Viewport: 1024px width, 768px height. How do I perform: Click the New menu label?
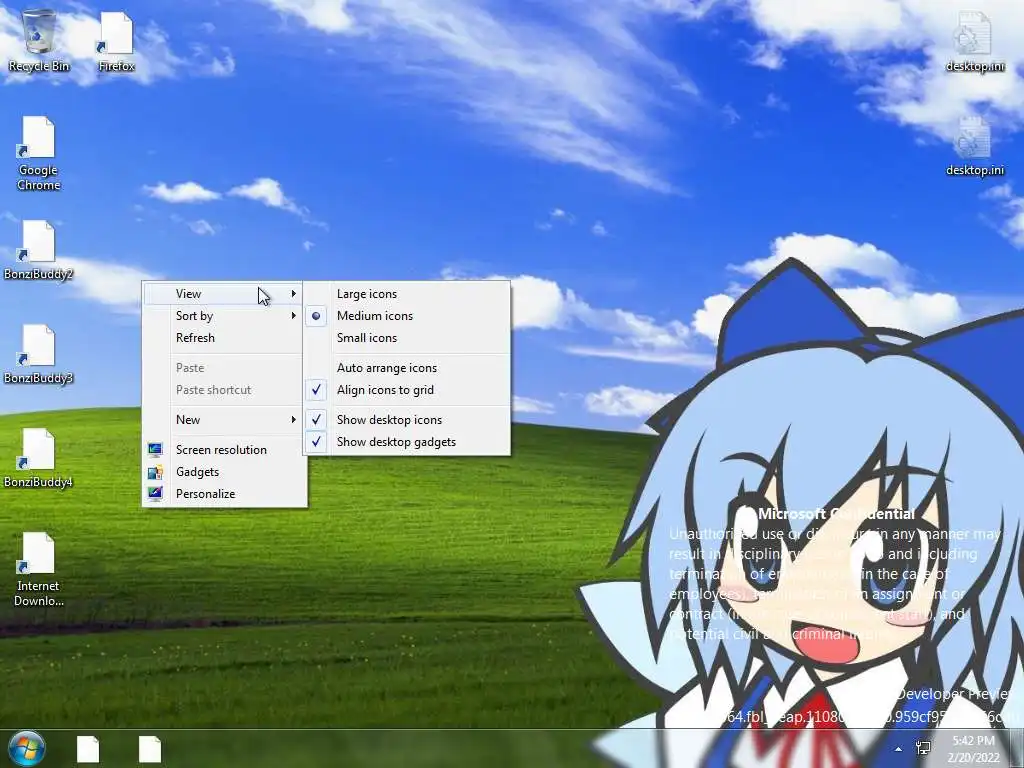pos(187,420)
